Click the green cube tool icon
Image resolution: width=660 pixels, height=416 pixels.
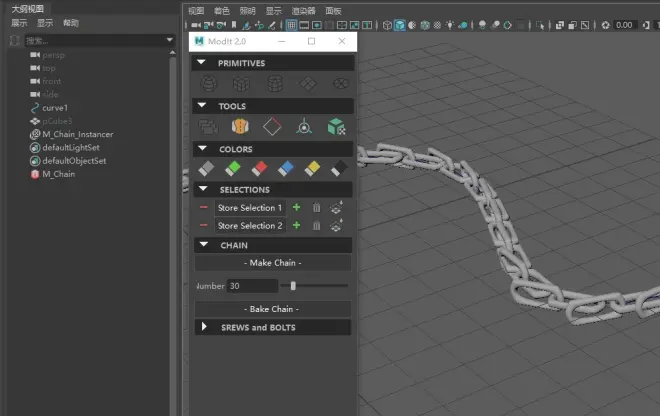point(337,126)
